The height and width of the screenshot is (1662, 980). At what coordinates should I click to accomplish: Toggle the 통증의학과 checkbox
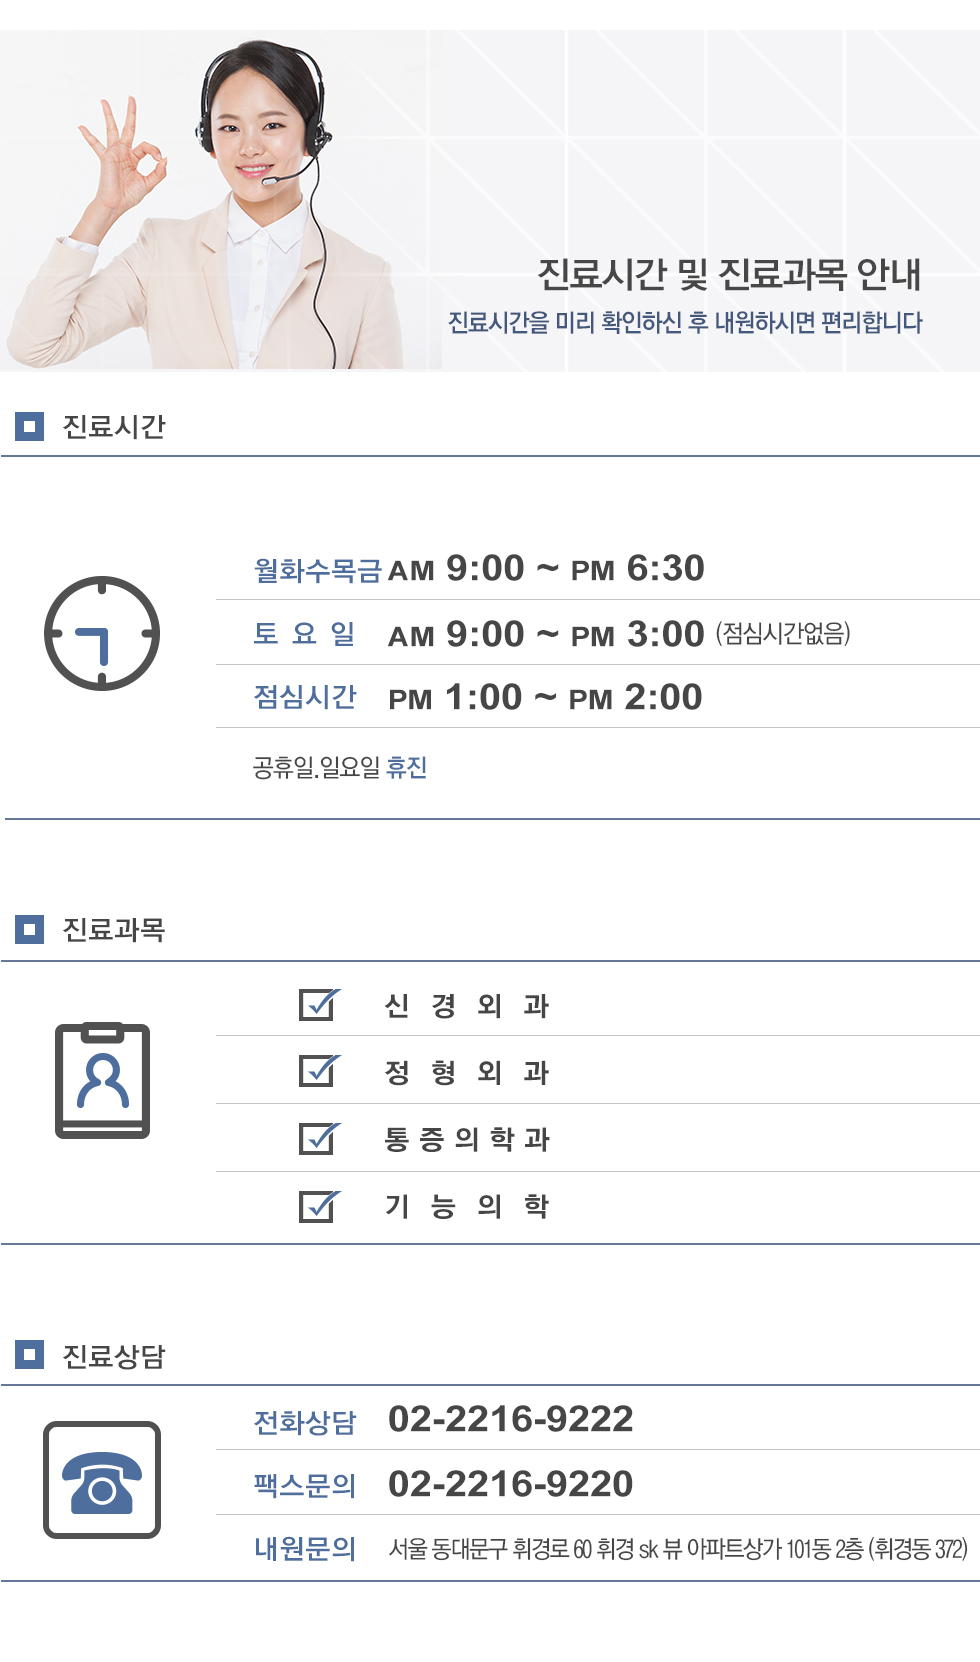318,1139
